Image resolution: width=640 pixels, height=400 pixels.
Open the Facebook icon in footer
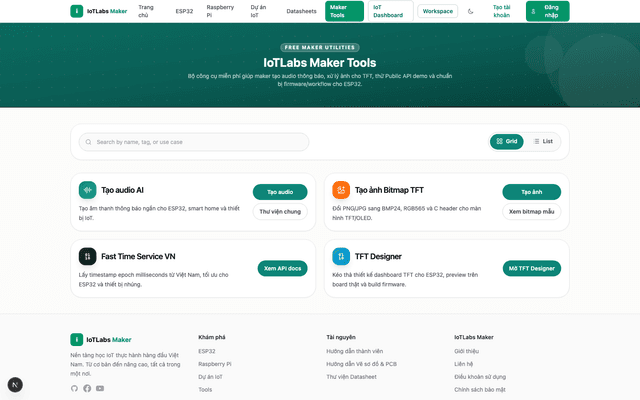[87, 388]
